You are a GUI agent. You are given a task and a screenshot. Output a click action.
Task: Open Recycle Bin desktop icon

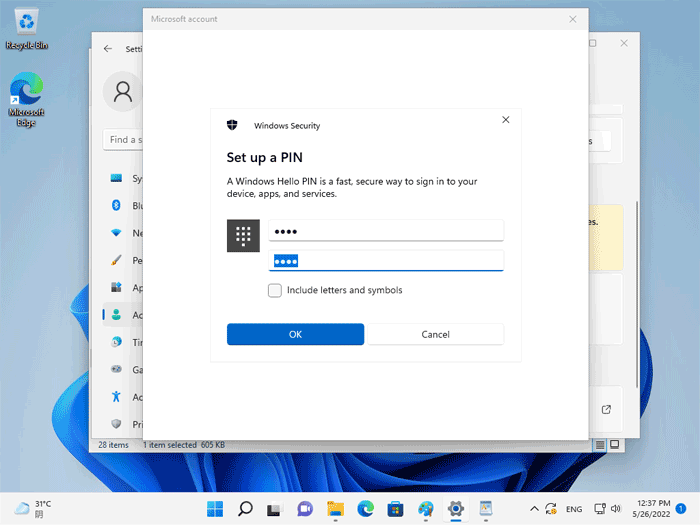click(x=27, y=29)
